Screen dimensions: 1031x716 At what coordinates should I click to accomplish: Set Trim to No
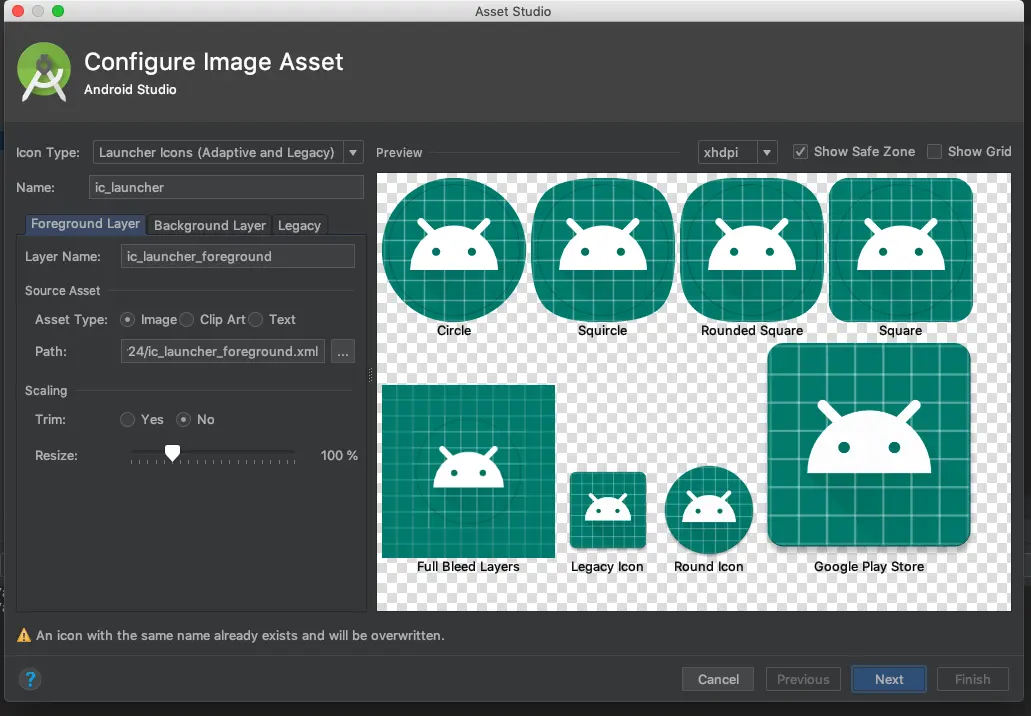[x=183, y=419]
